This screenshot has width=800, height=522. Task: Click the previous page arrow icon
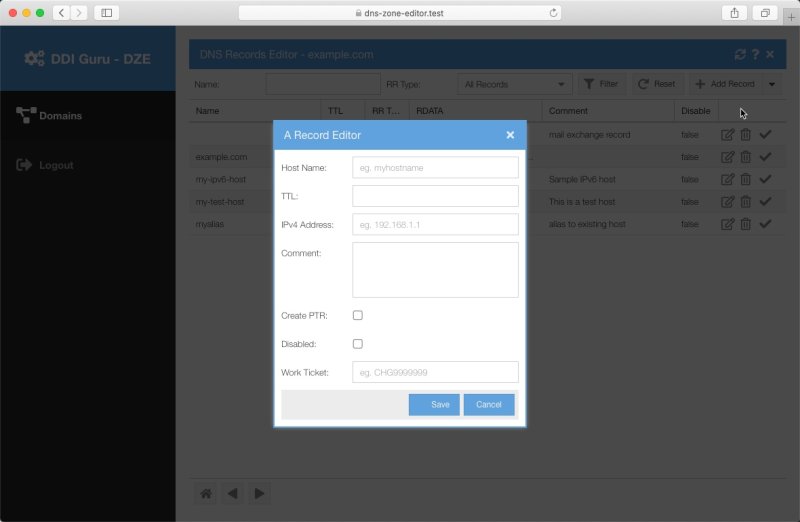point(232,493)
